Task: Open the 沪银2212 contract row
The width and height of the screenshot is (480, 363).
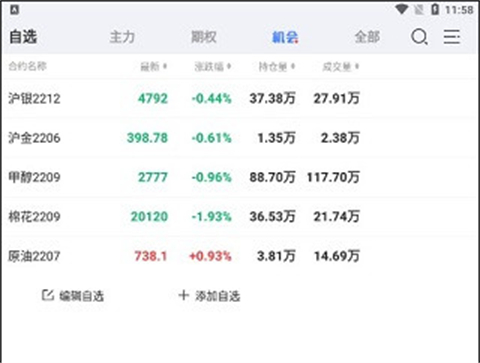Action: point(240,98)
